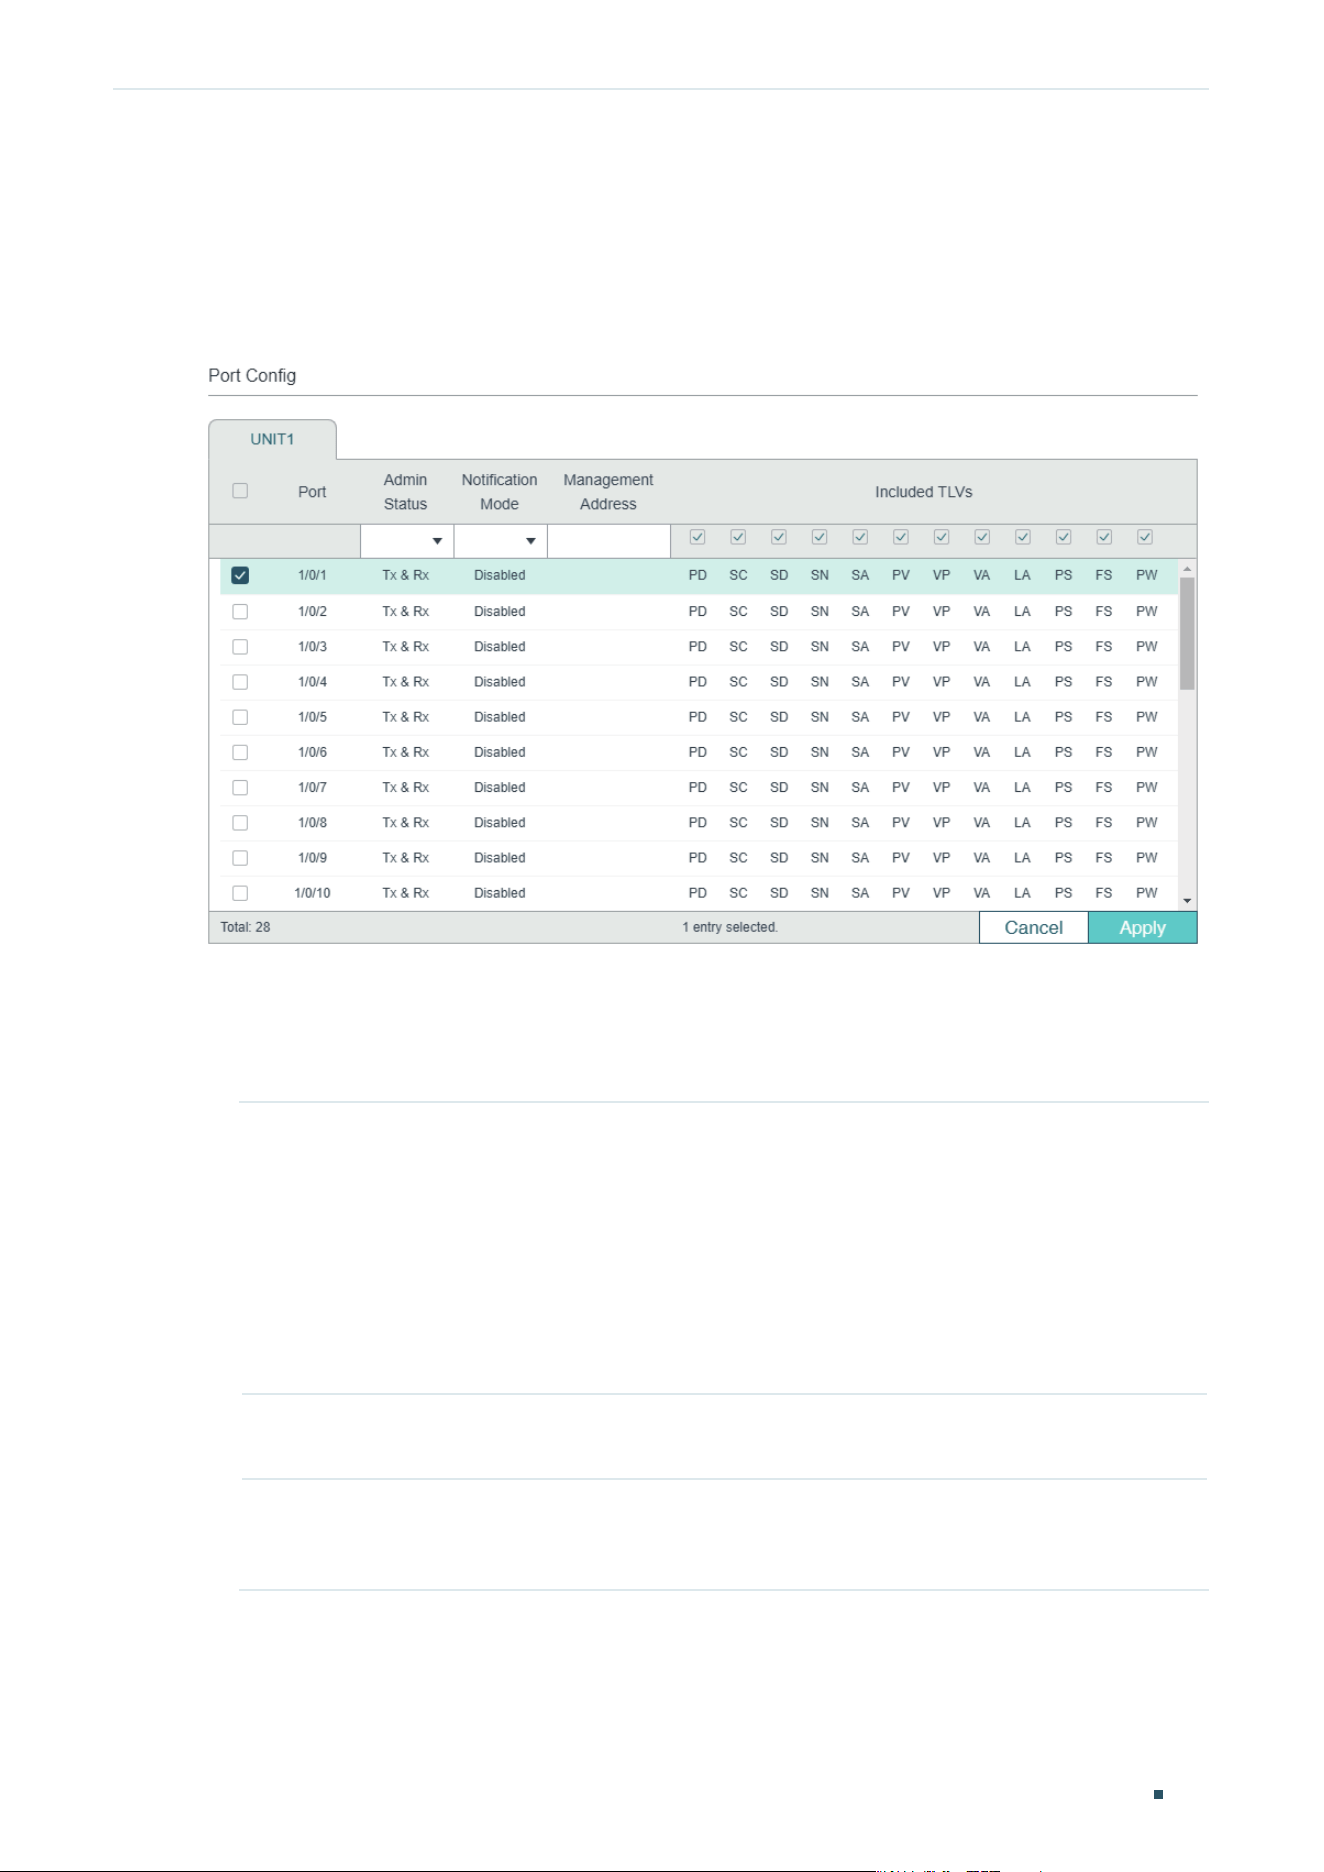The height and width of the screenshot is (1872, 1324).
Task: Click the table scrollbar down arrow
Action: (x=1187, y=901)
